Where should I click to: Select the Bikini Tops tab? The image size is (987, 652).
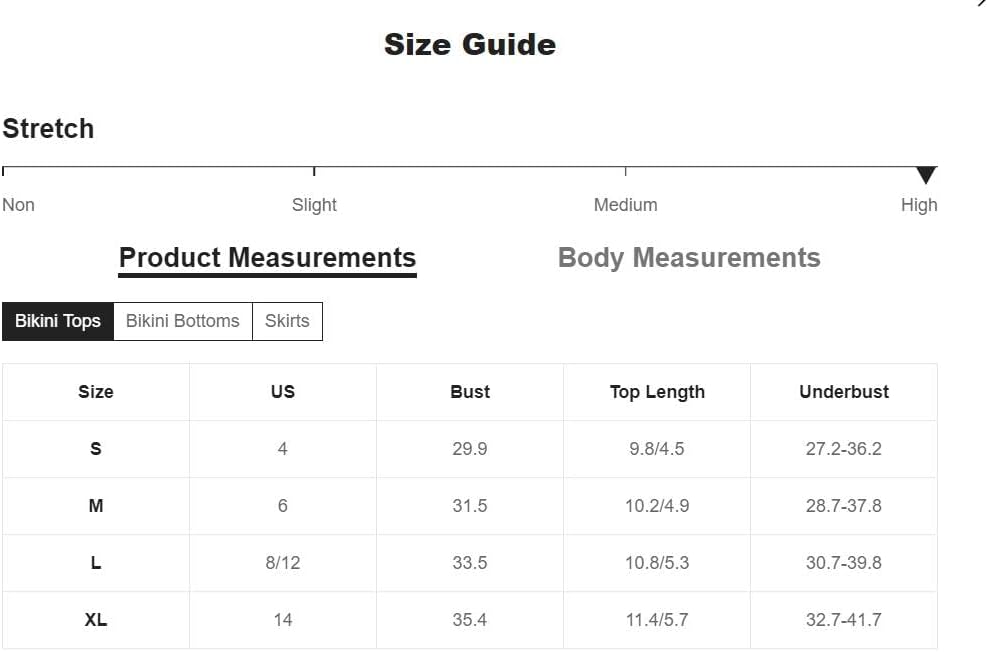coord(58,321)
